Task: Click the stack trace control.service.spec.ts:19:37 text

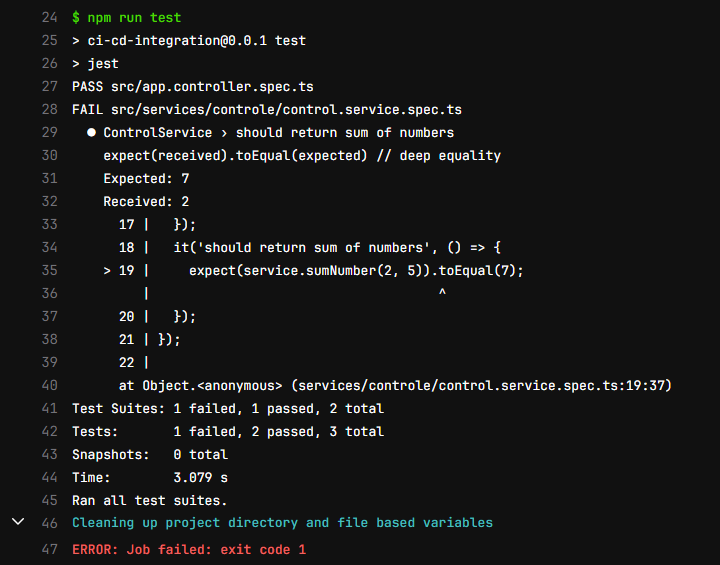Action: pos(482,385)
